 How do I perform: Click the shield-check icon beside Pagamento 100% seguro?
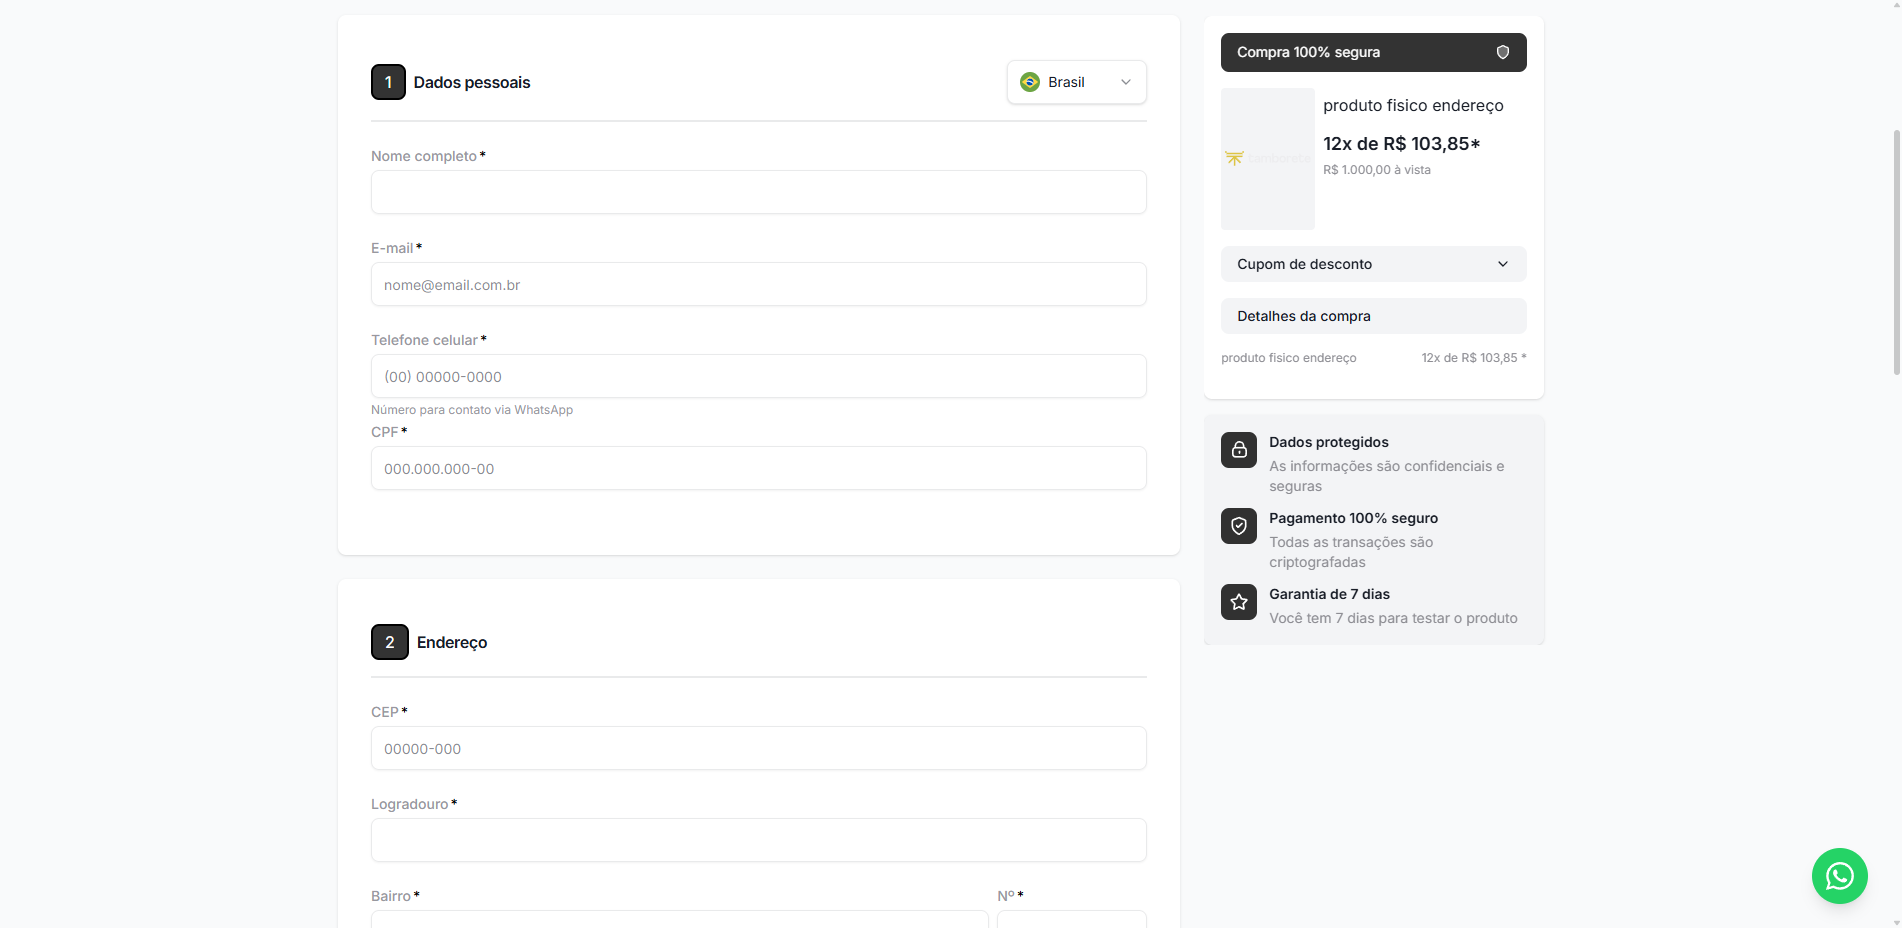tap(1239, 526)
